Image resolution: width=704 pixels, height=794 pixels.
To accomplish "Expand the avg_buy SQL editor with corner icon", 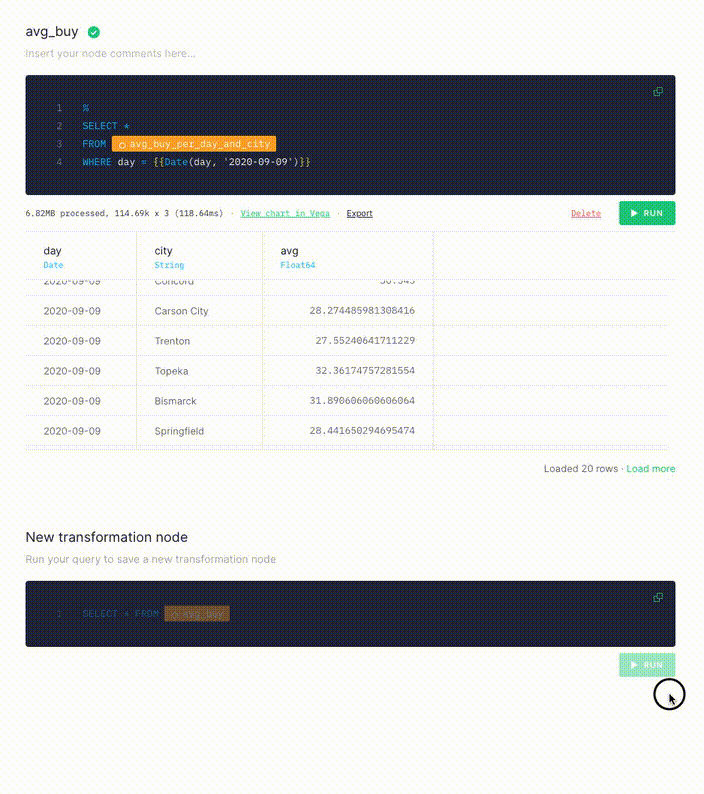I will point(658,92).
